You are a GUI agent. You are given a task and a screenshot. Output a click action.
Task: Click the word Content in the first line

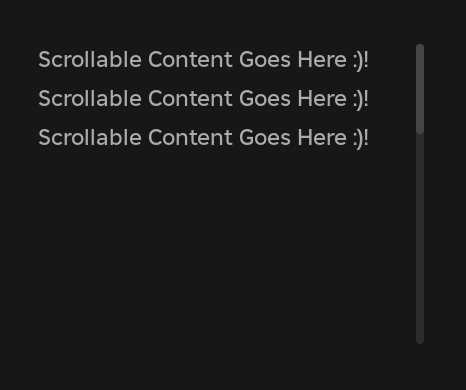pos(190,60)
